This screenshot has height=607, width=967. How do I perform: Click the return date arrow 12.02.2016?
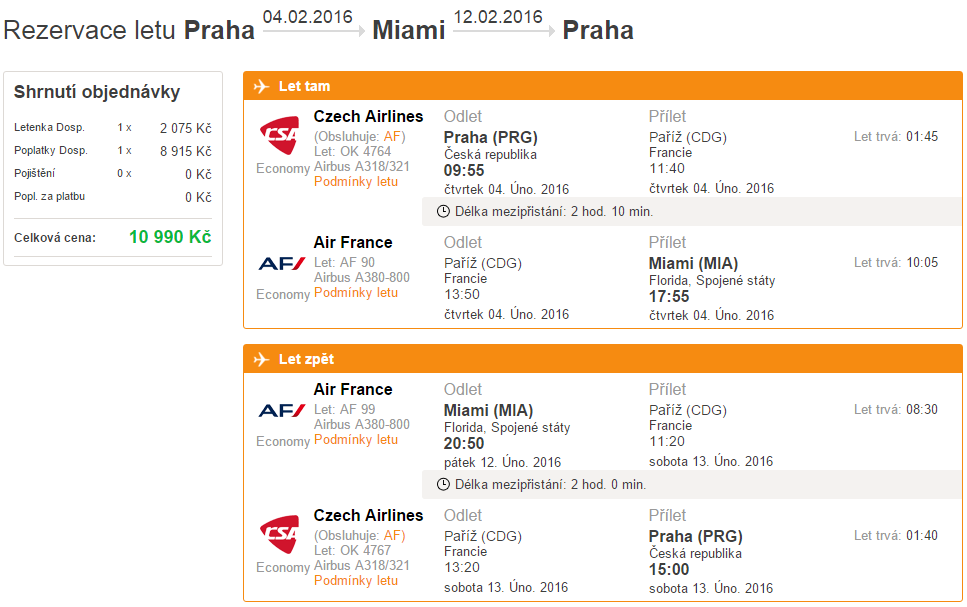pyautogui.click(x=504, y=23)
